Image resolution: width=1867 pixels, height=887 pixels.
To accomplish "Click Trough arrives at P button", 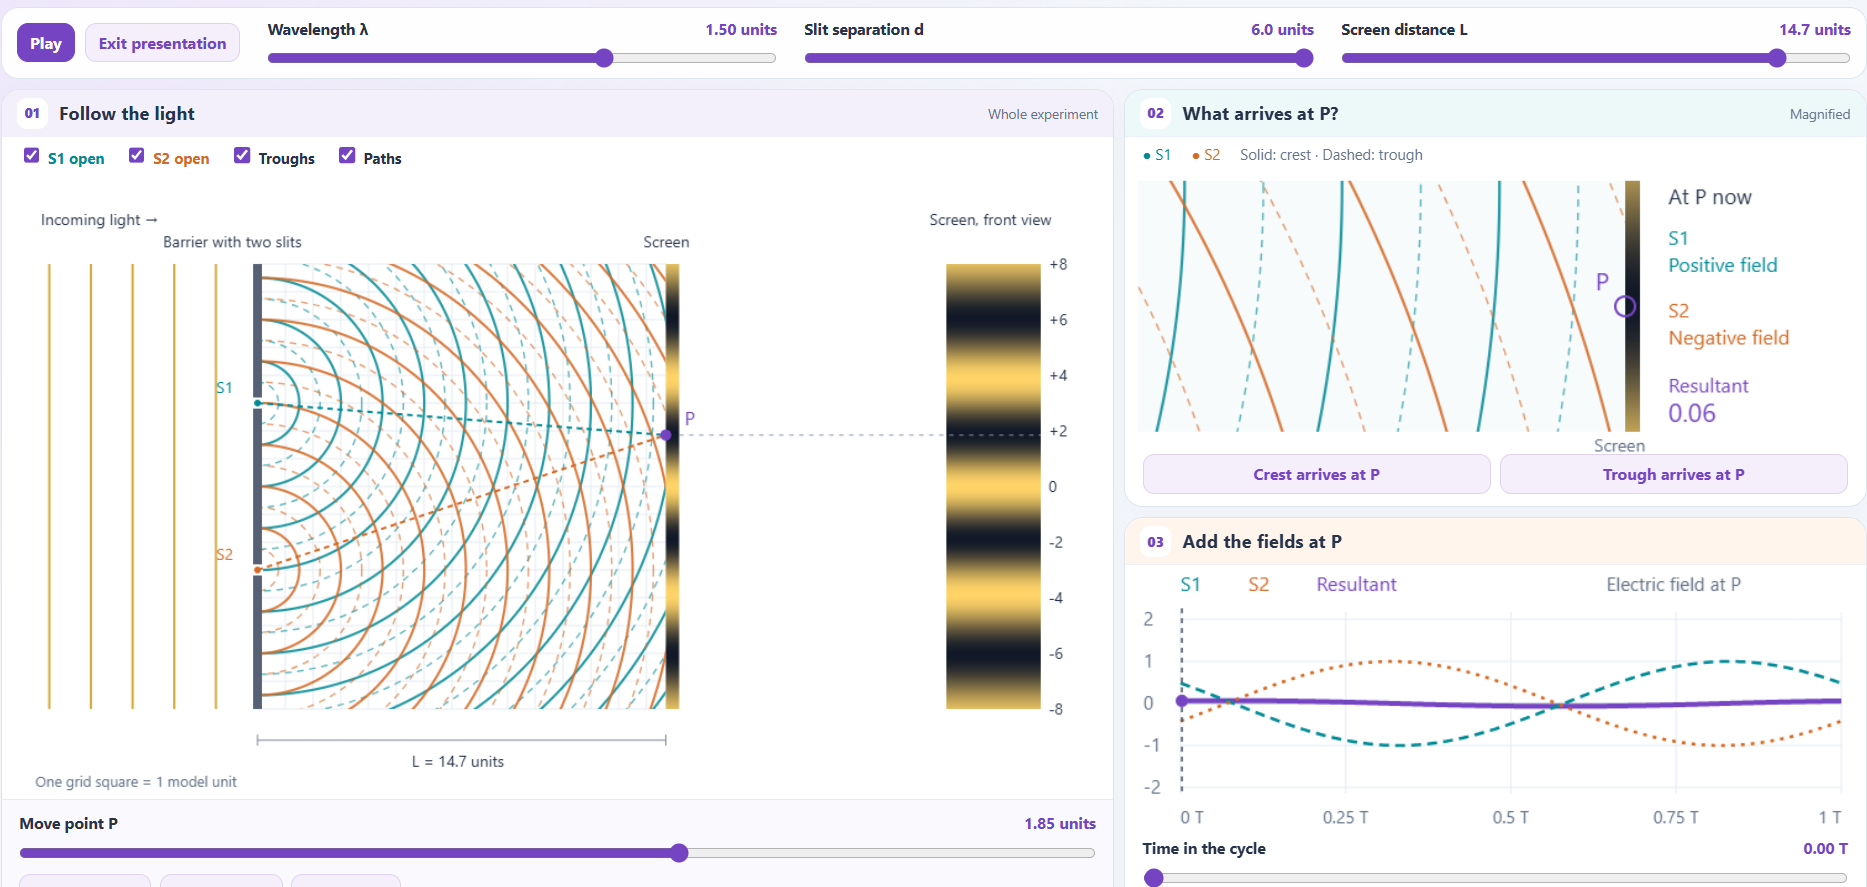I will click(x=1673, y=474).
